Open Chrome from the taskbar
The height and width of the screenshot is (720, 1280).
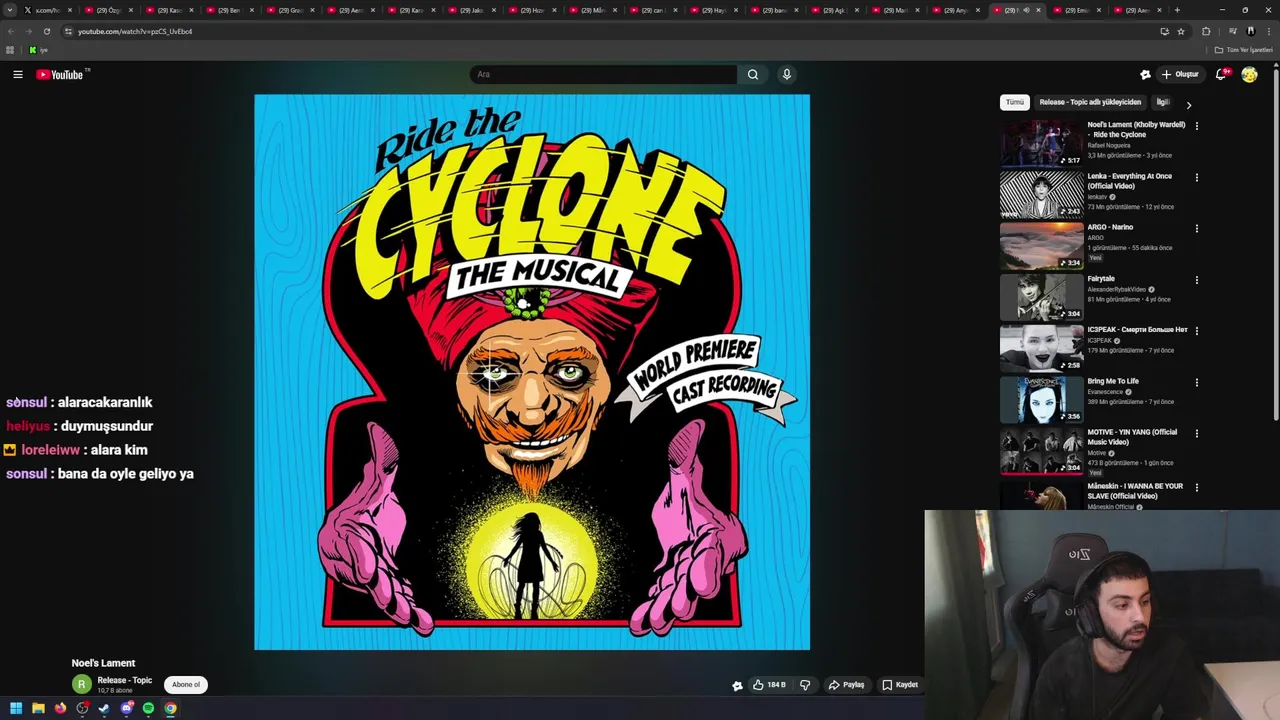click(x=170, y=708)
